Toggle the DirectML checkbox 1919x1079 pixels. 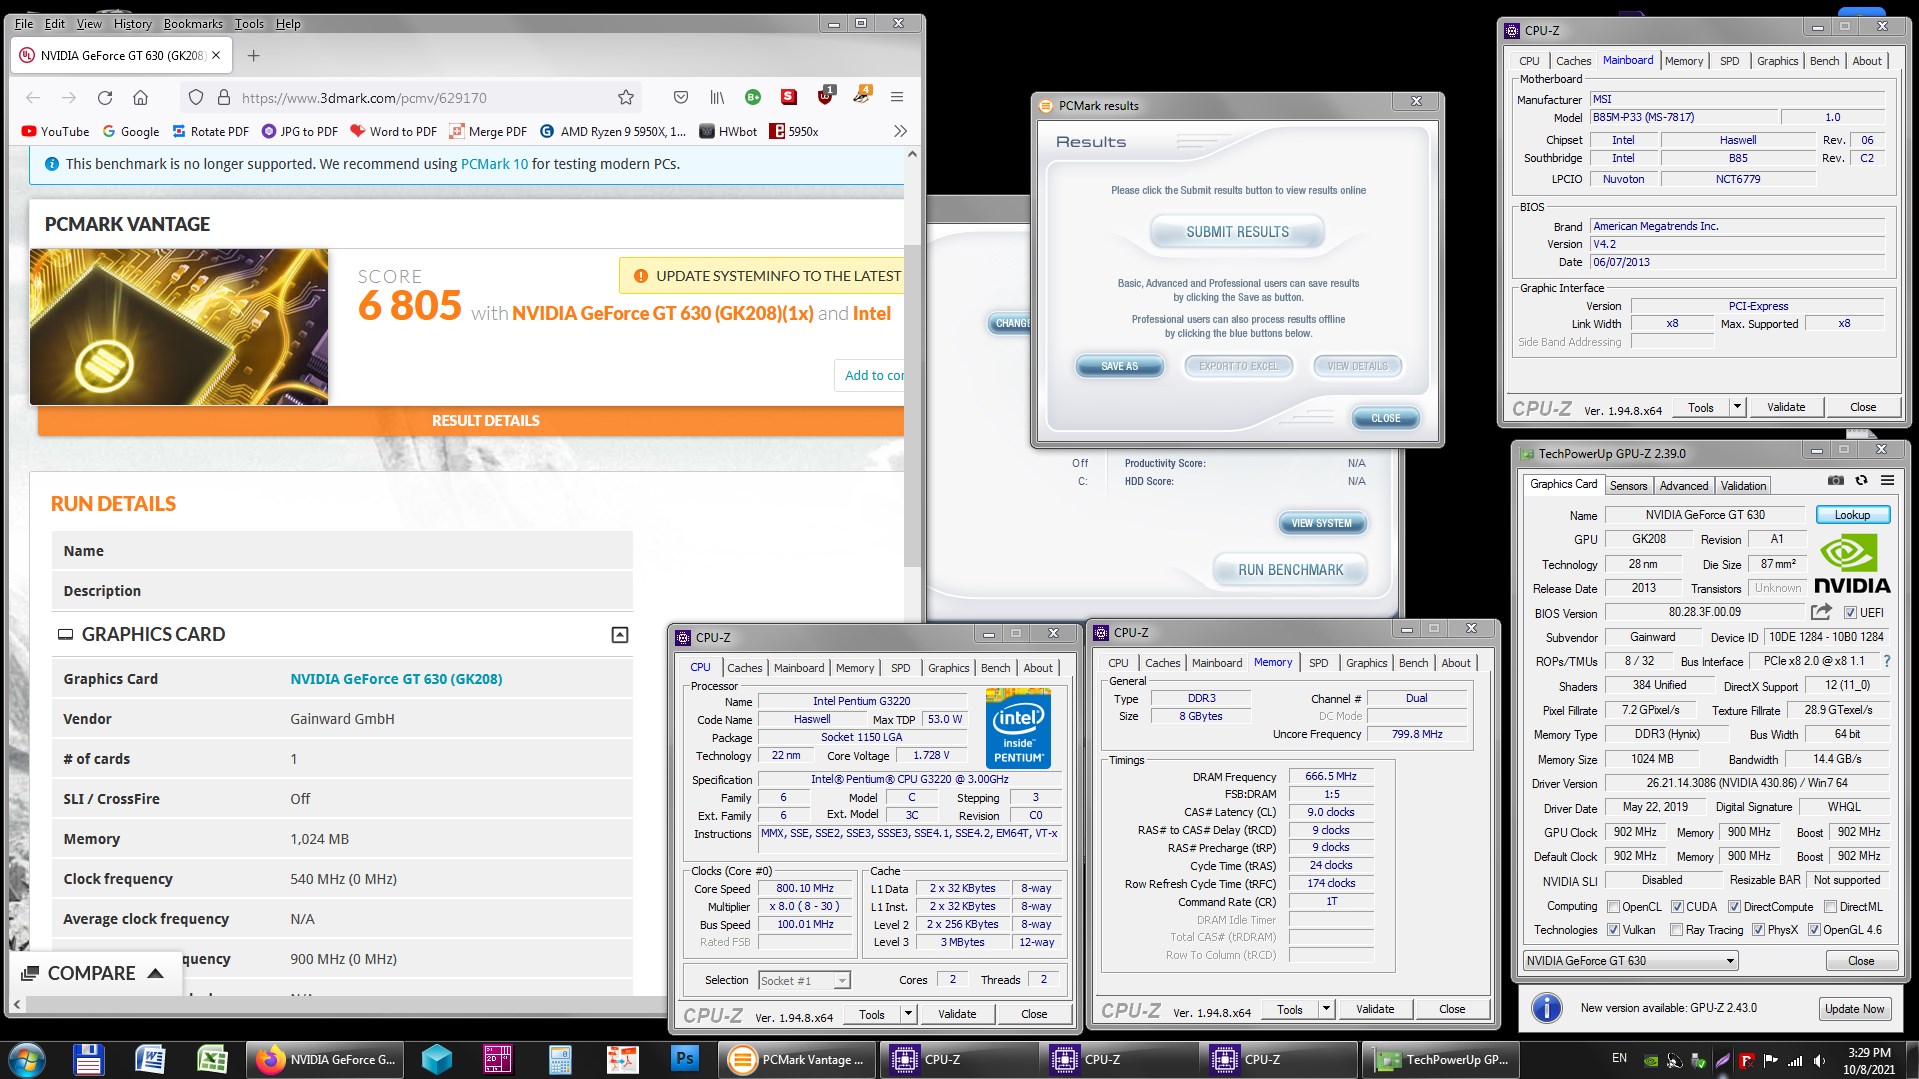tap(1829, 907)
